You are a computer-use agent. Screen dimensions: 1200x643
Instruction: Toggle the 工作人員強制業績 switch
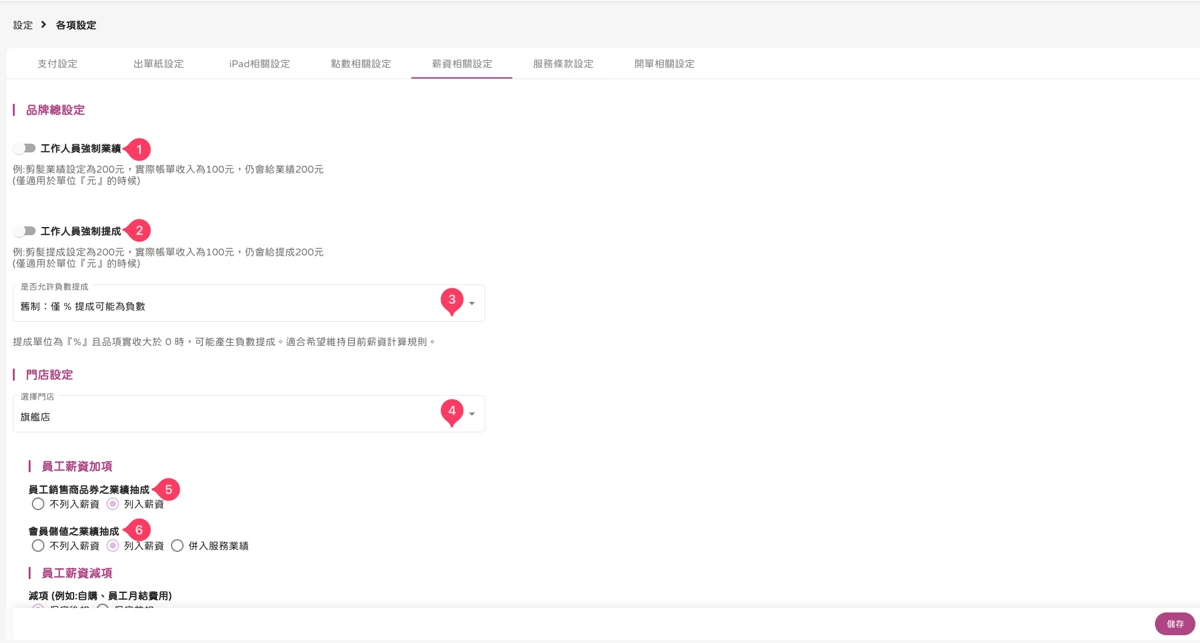click(25, 148)
